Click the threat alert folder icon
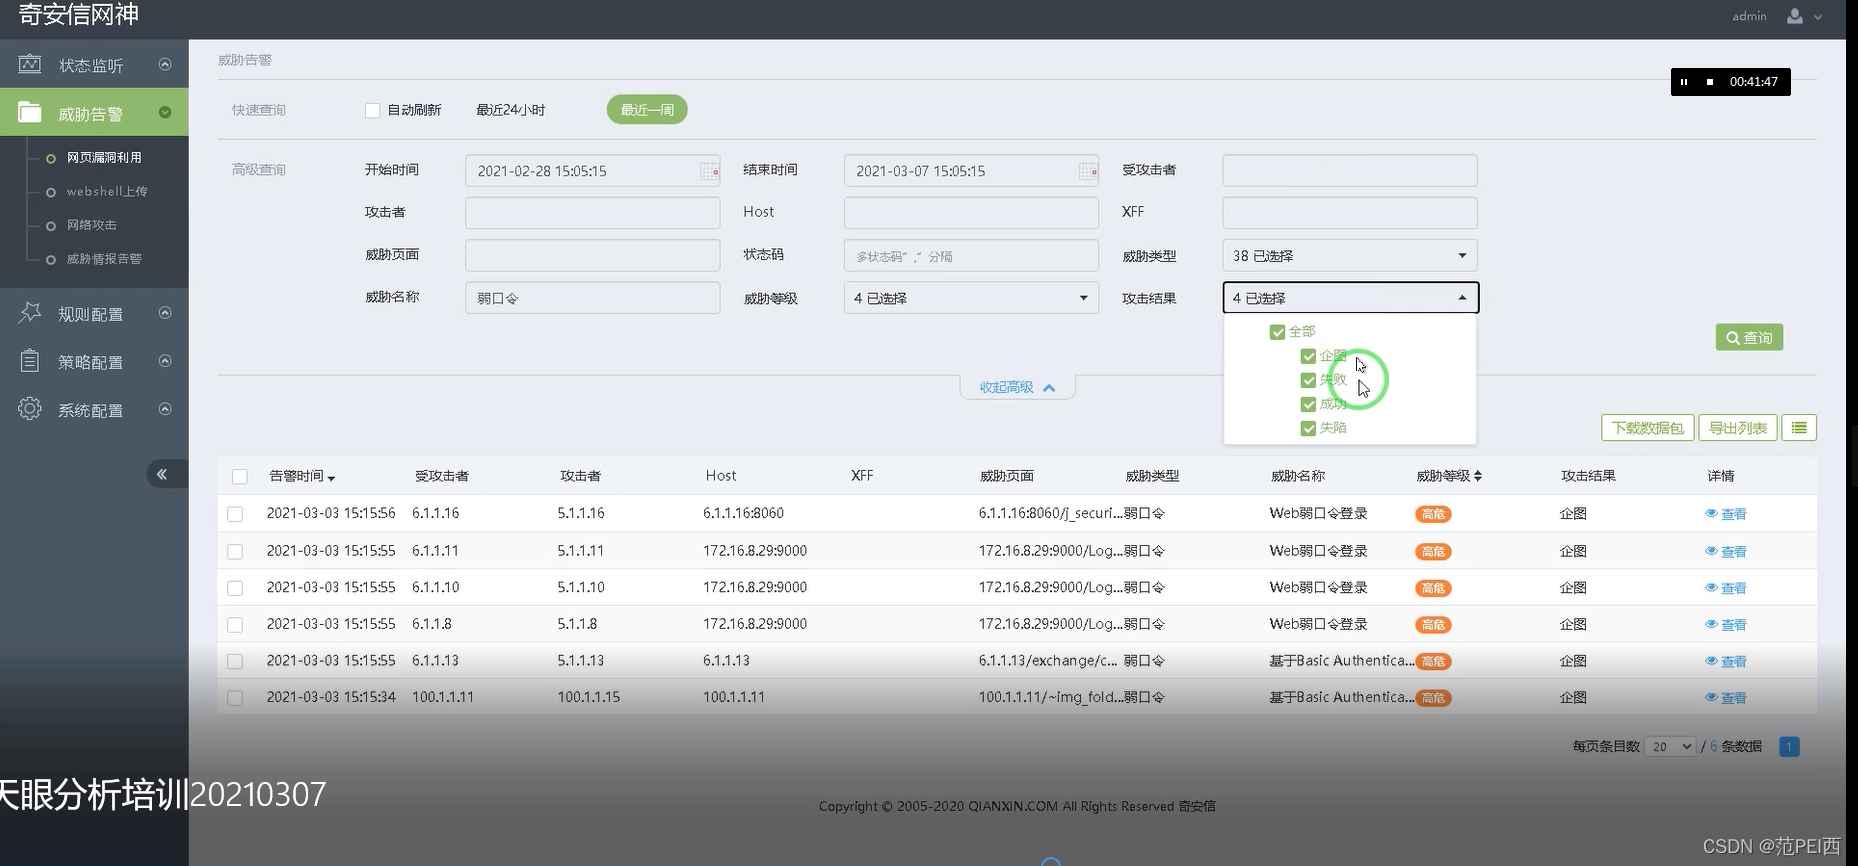 30,113
